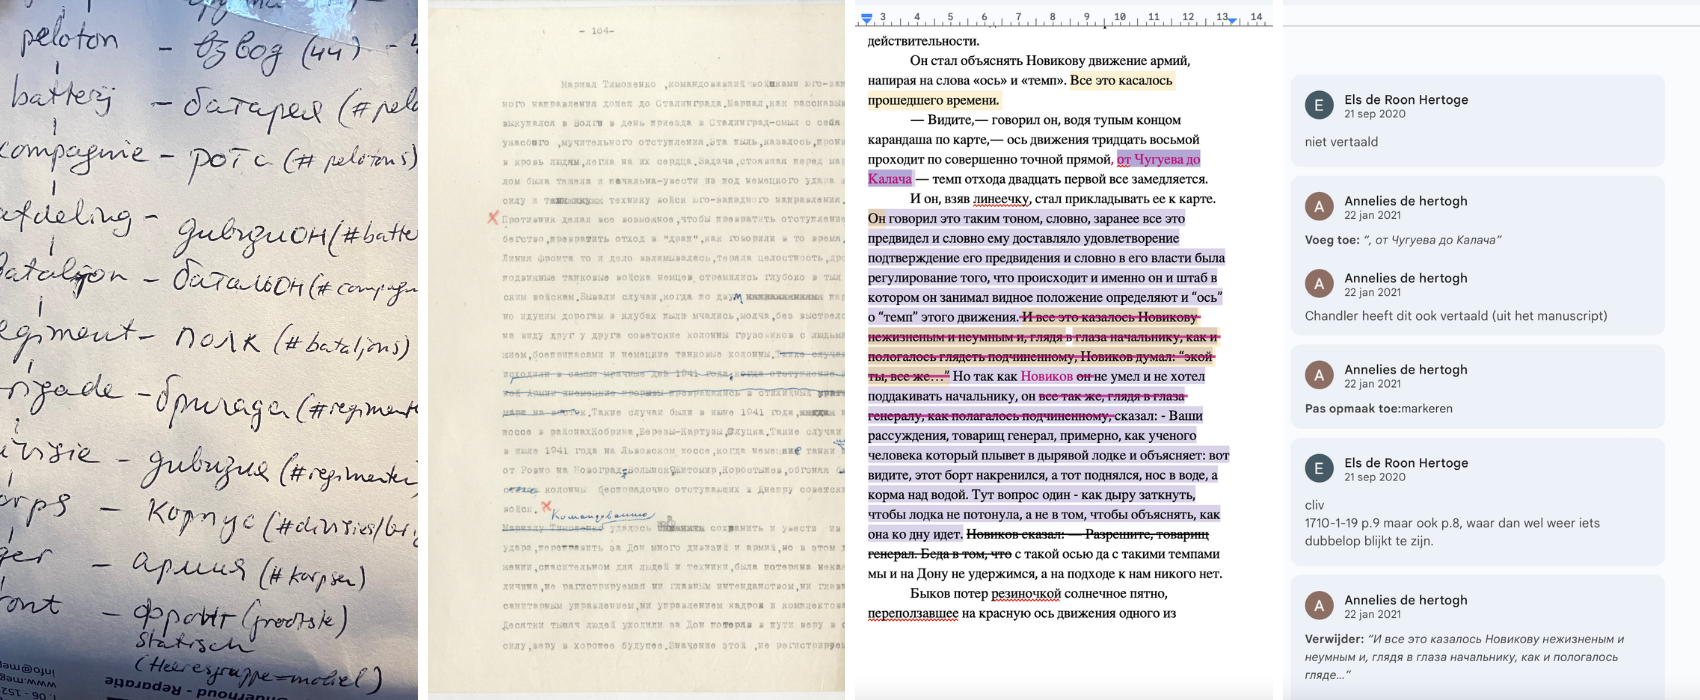Click the number 10 on the ruler

pyautogui.click(x=1119, y=17)
